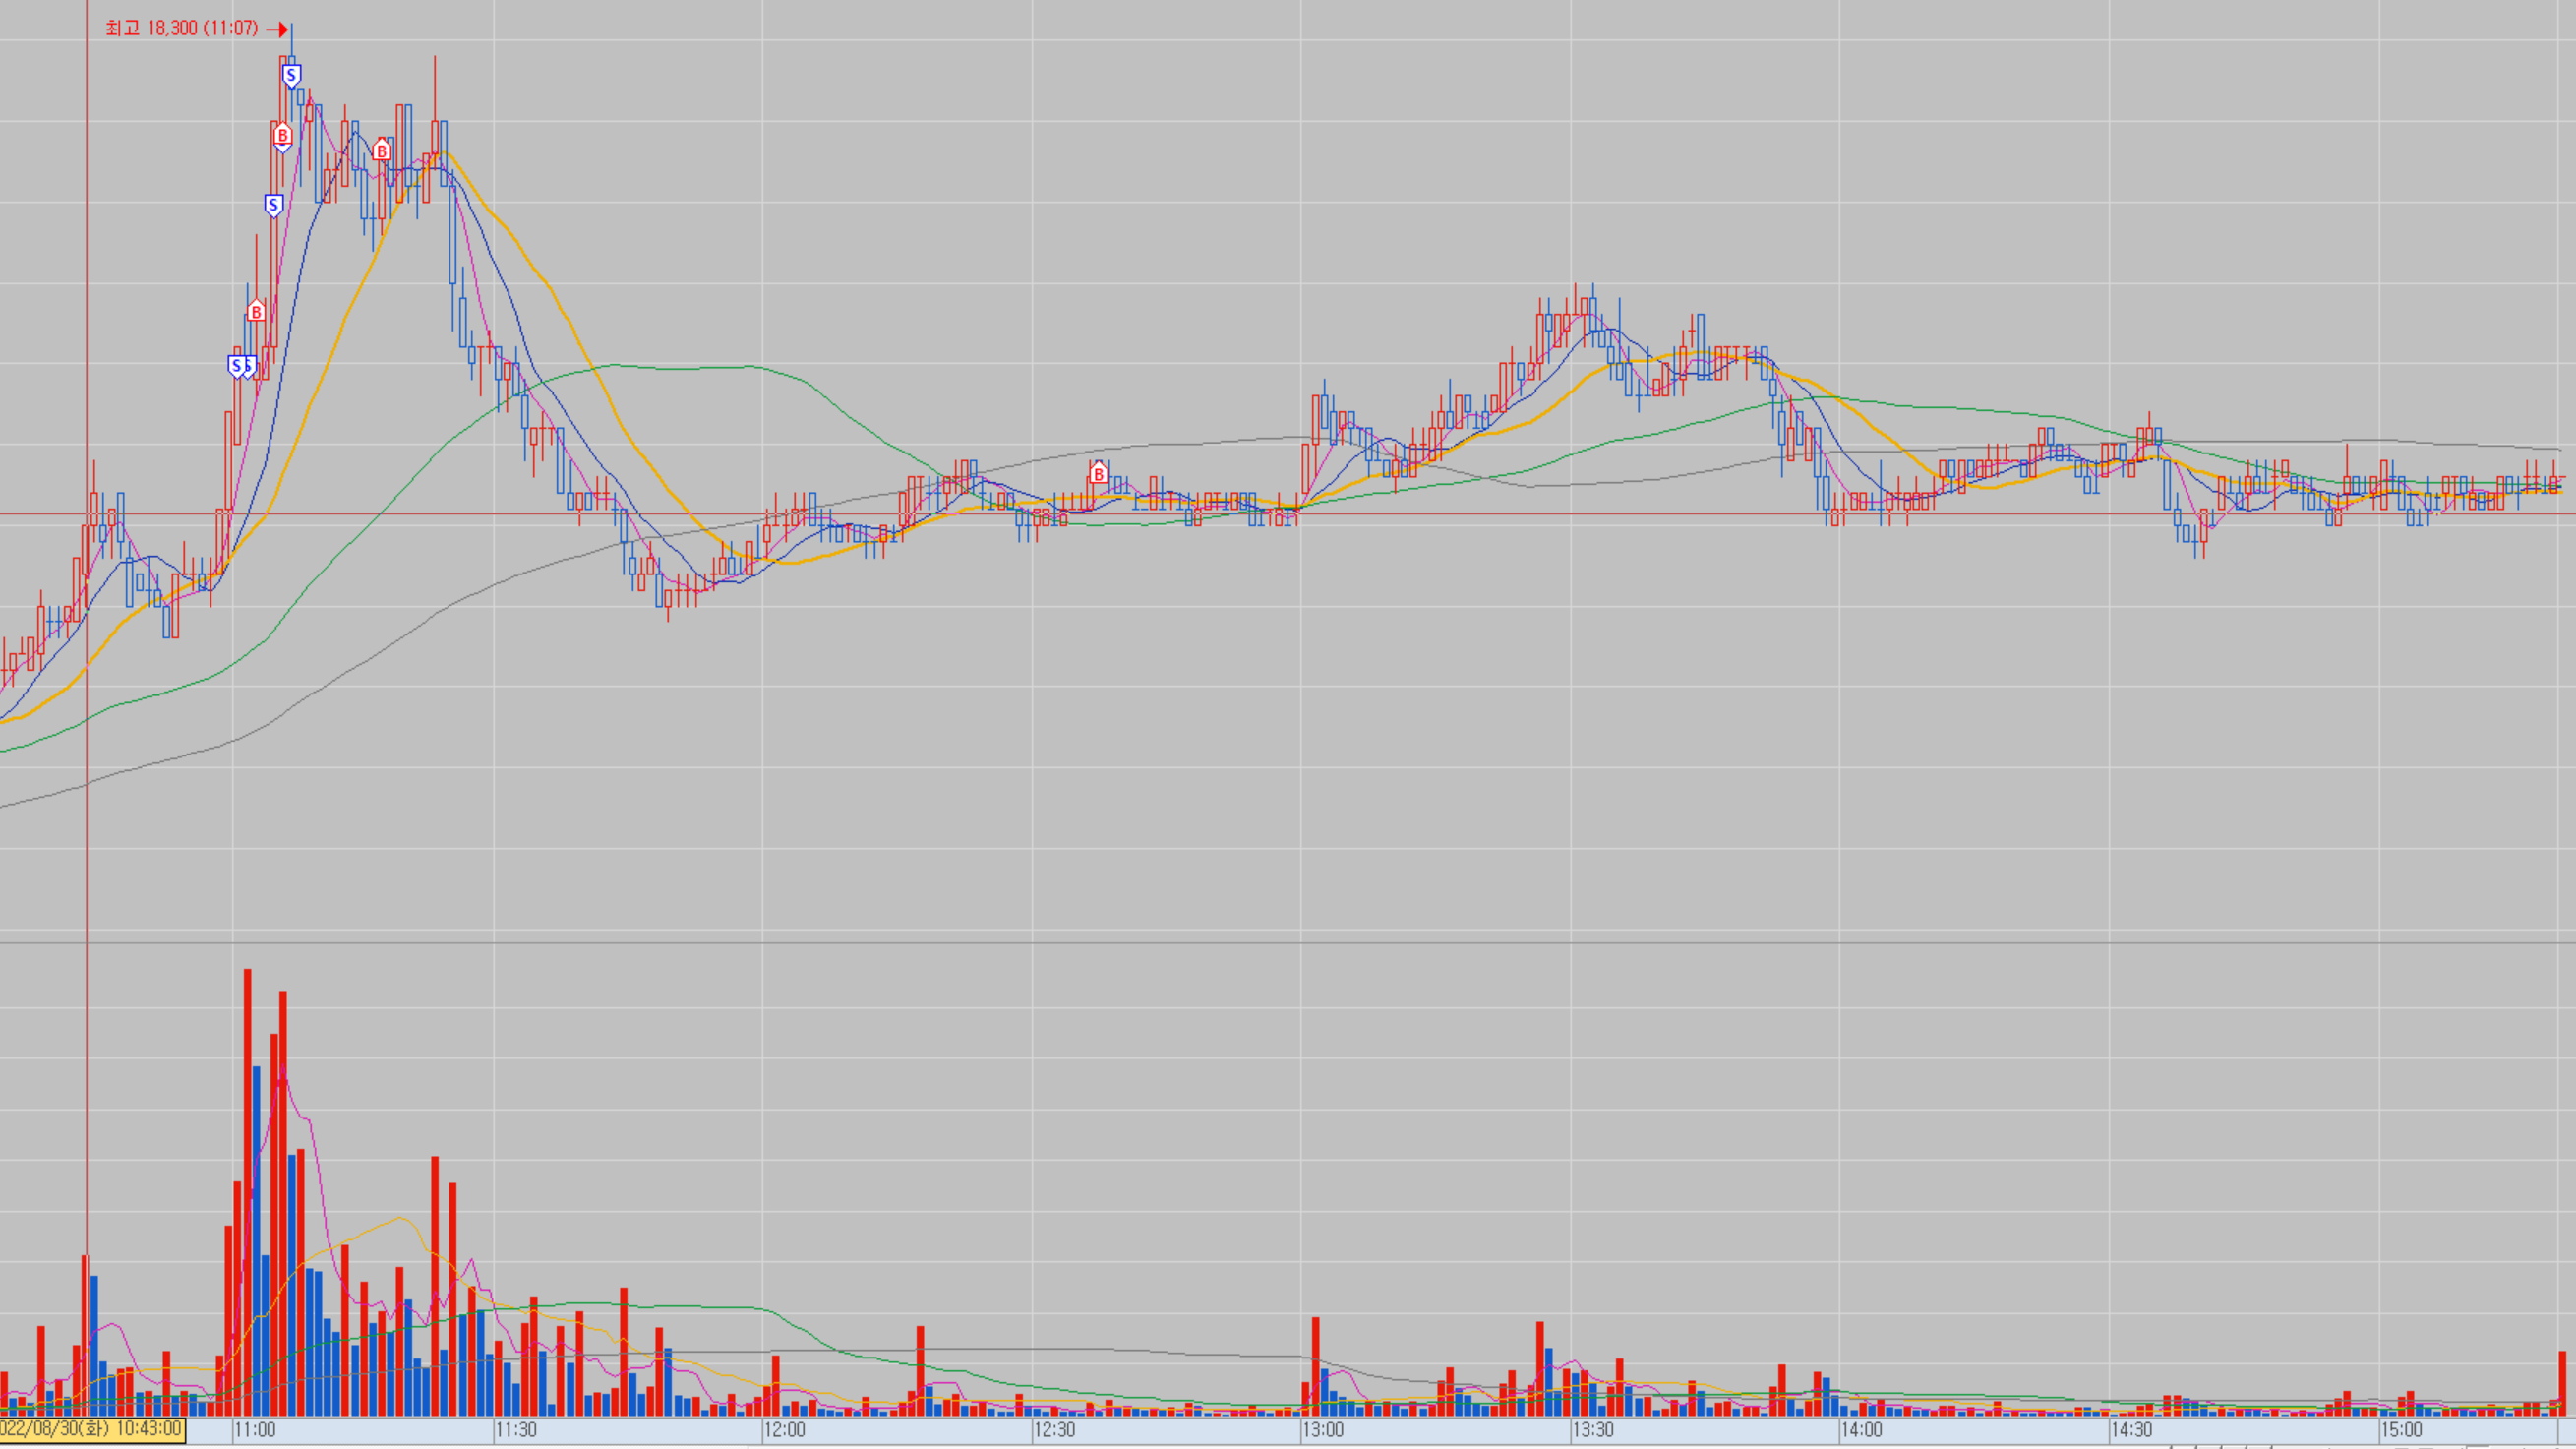Select the B buy marker near 11:15
This screenshot has width=2576, height=1449.
pos(381,151)
